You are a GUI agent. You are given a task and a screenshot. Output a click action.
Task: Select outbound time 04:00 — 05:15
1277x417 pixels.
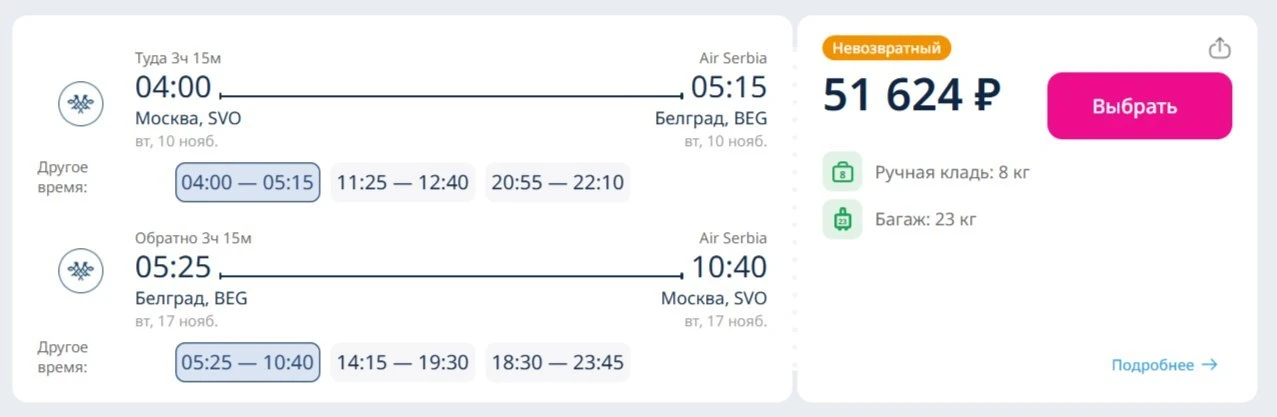[247, 183]
